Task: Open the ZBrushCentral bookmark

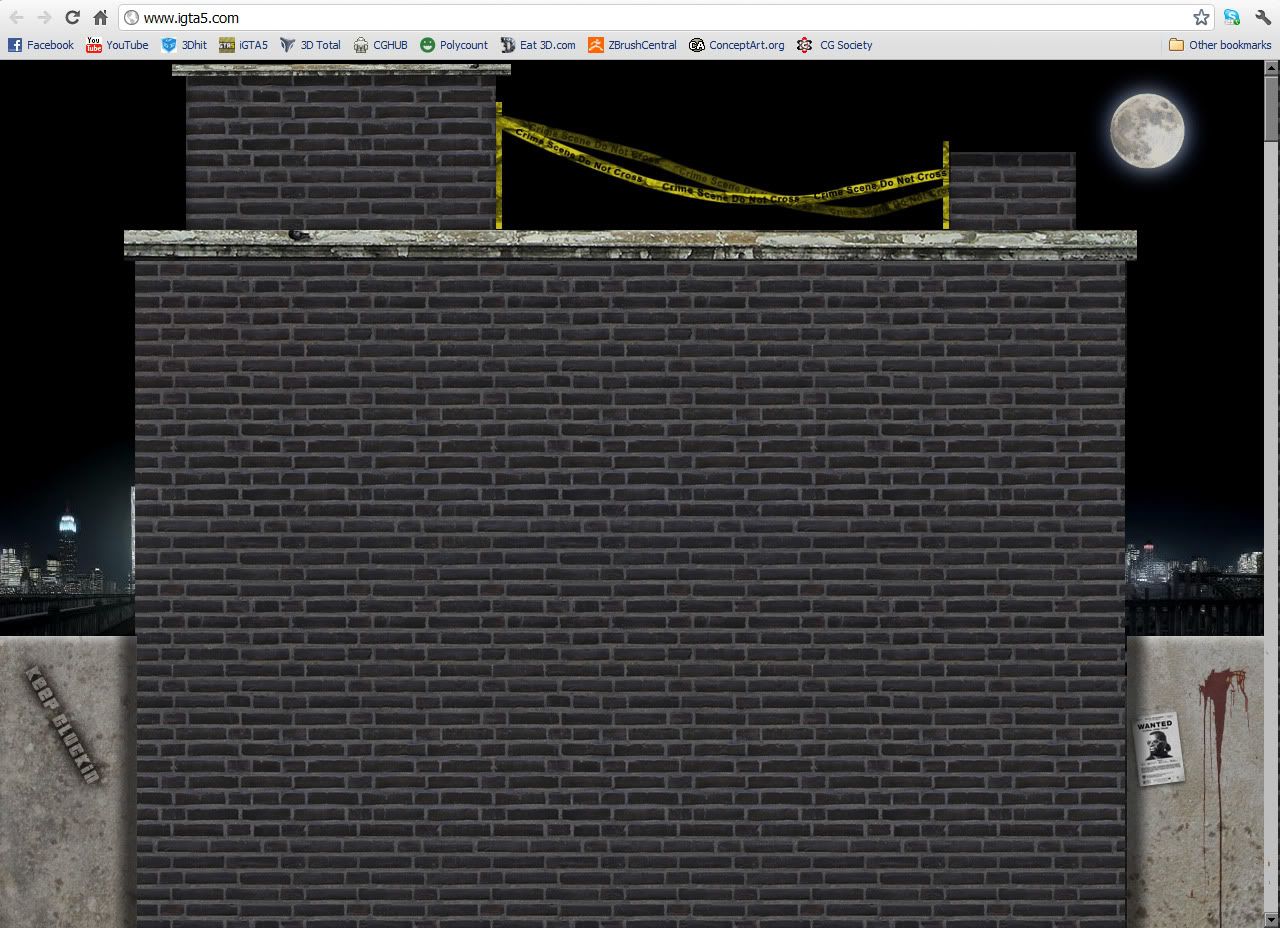Action: tap(632, 45)
